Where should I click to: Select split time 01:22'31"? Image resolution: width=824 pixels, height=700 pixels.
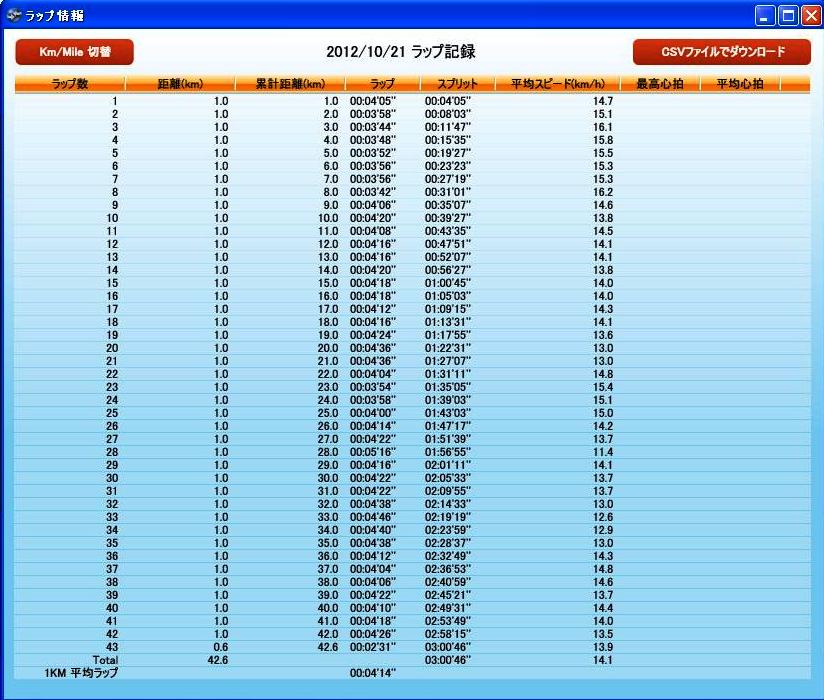click(448, 348)
